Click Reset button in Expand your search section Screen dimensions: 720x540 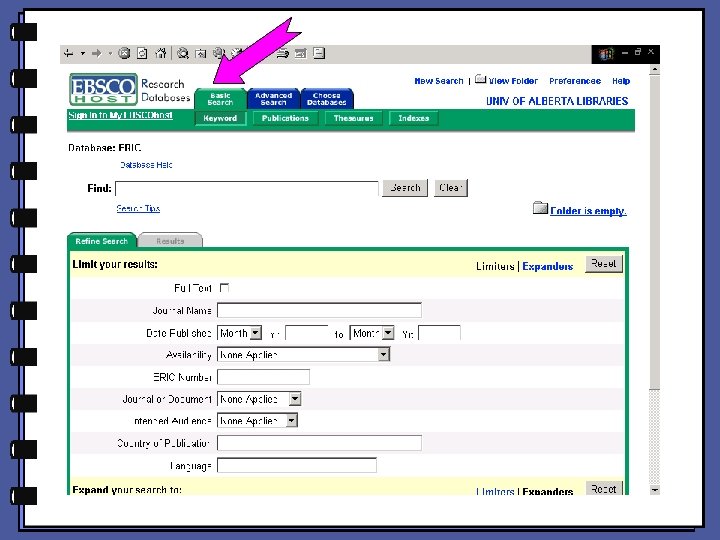604,489
